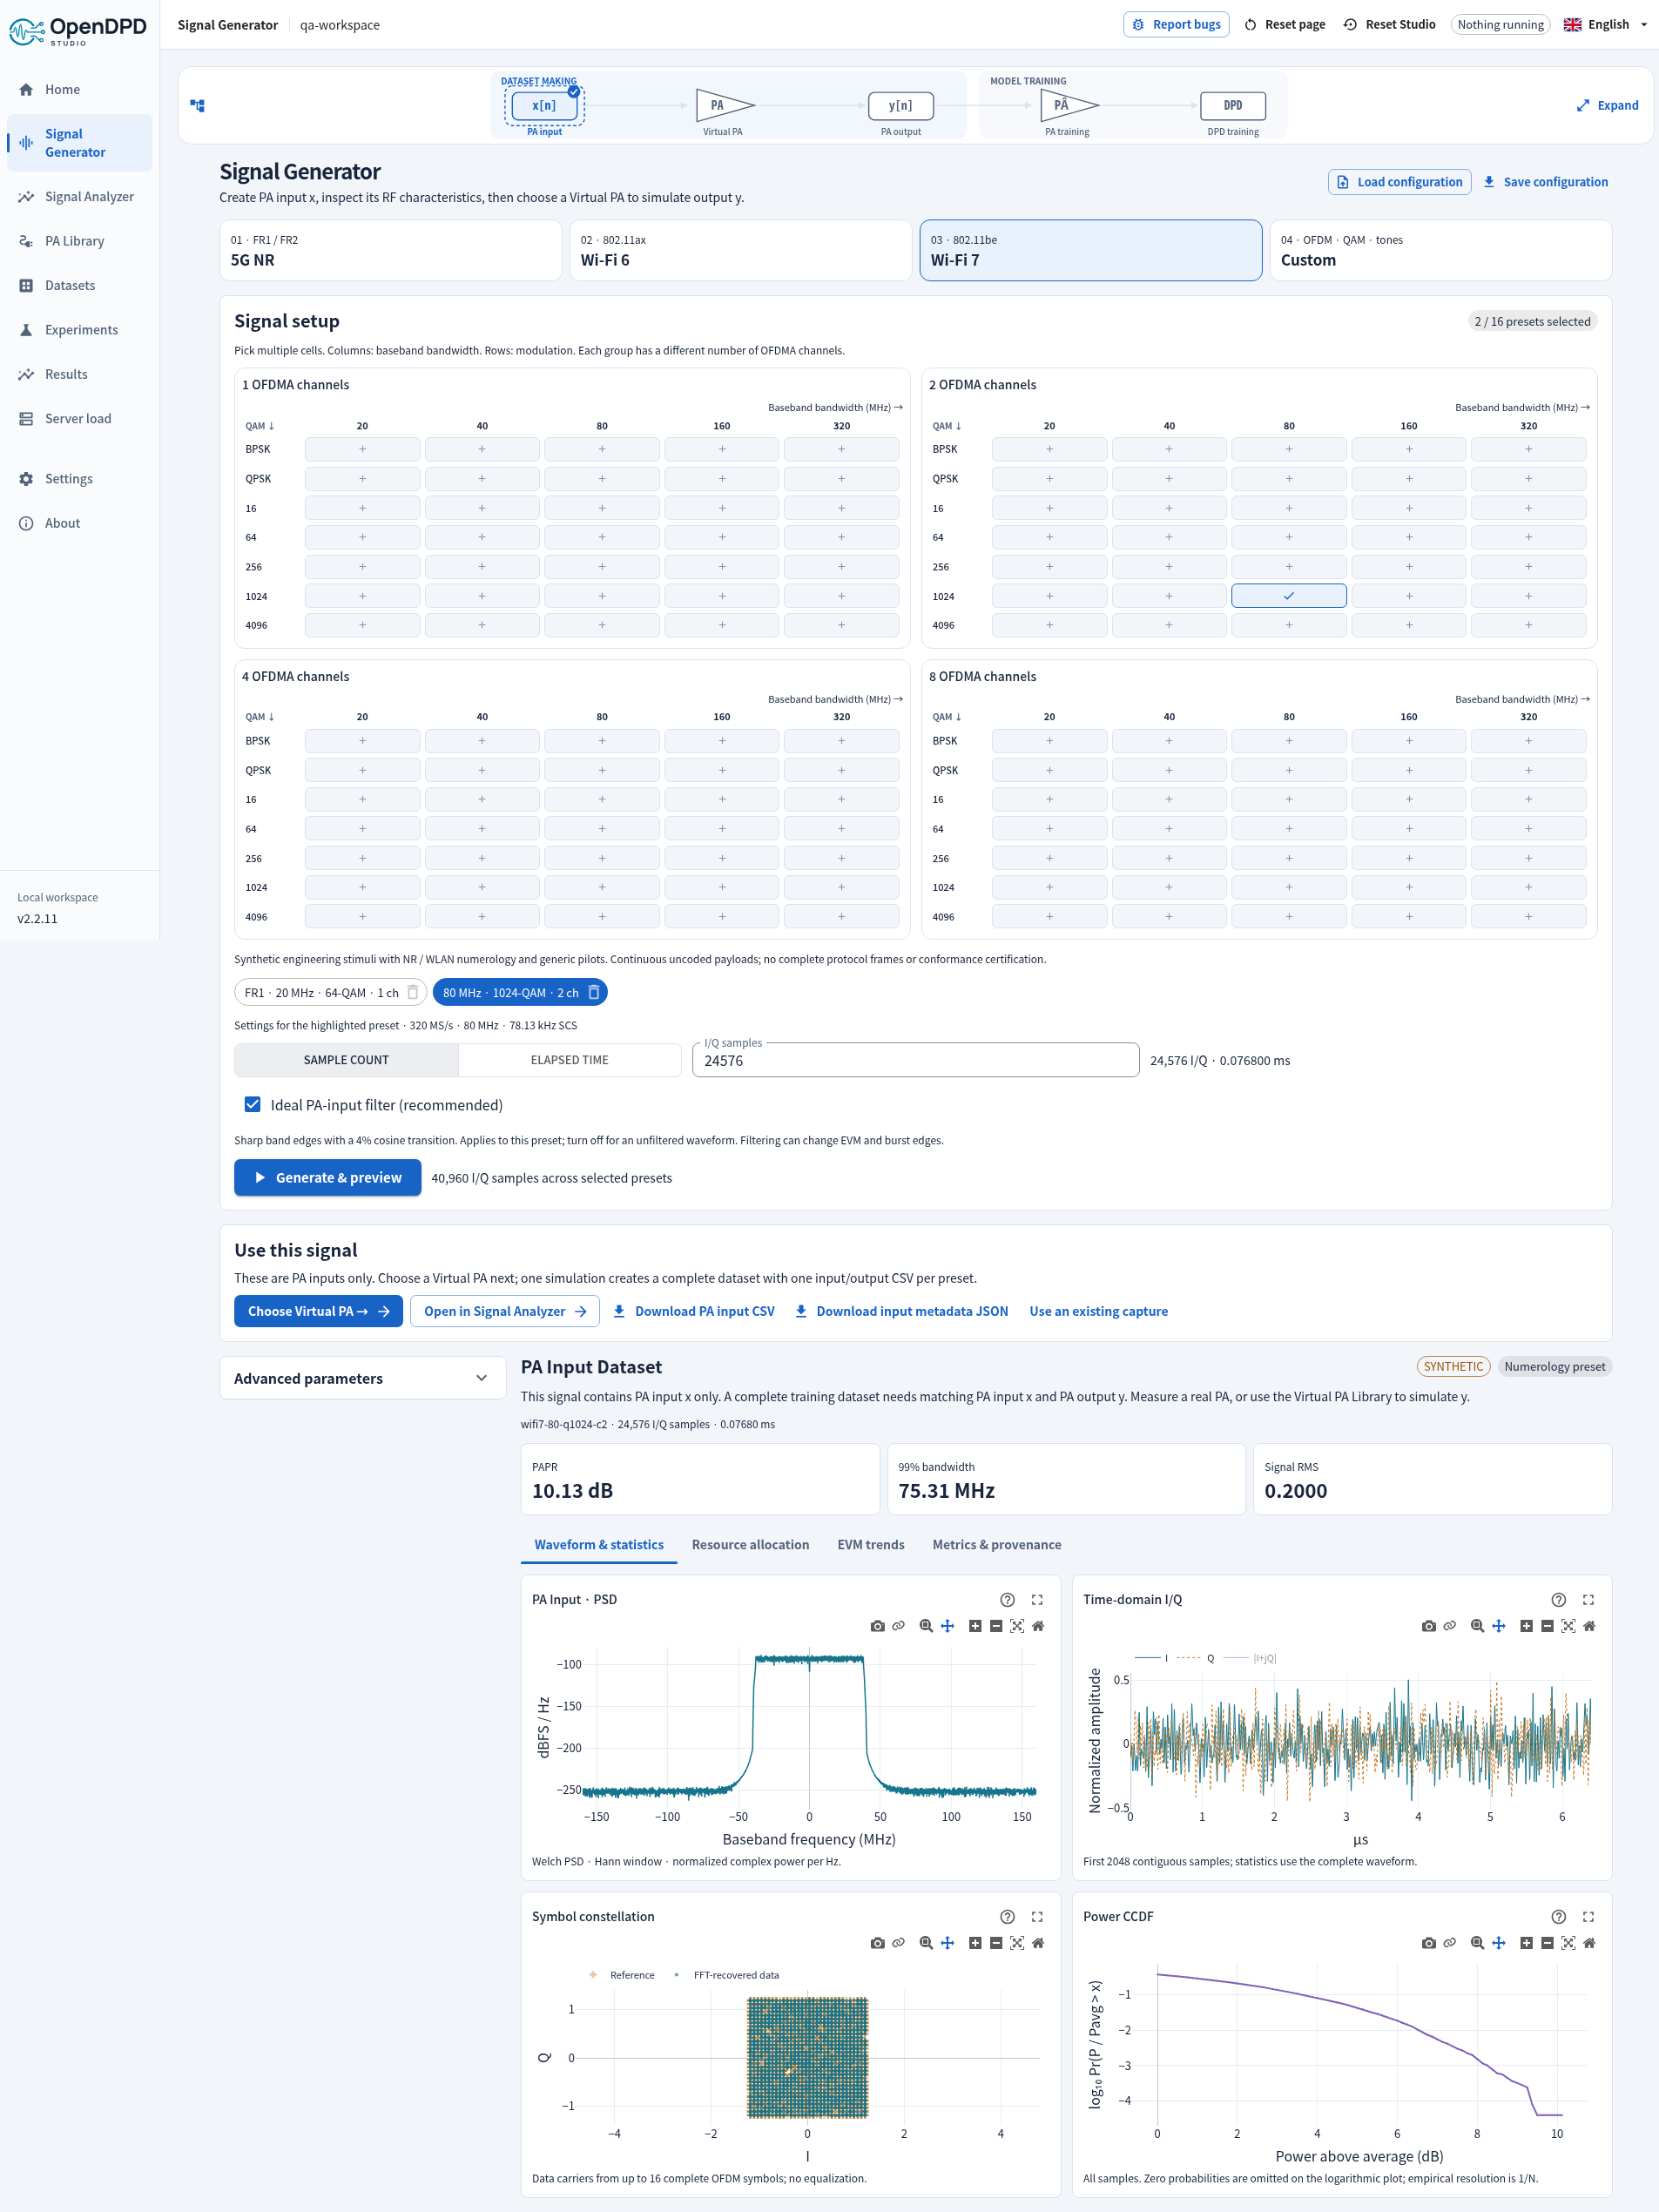Open the English language dropdown
Screen dimensions: 1659x2212
[1605, 24]
